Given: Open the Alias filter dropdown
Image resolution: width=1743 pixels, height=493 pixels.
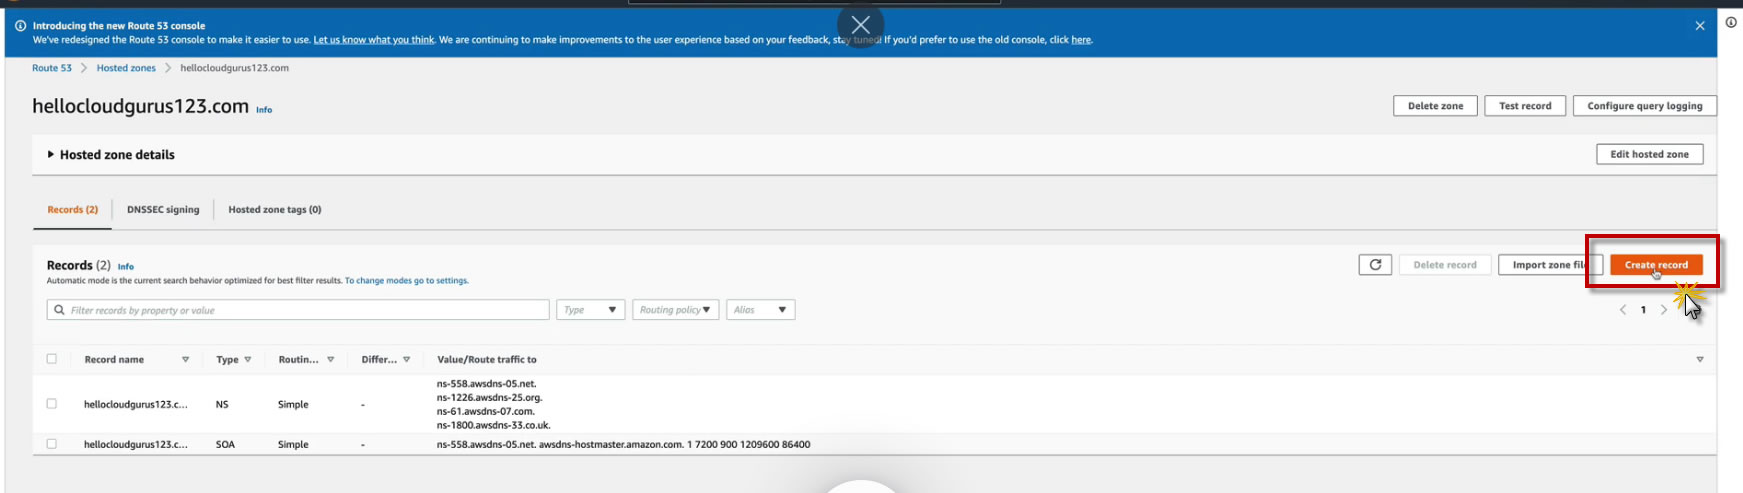Looking at the screenshot, I should pyautogui.click(x=761, y=310).
